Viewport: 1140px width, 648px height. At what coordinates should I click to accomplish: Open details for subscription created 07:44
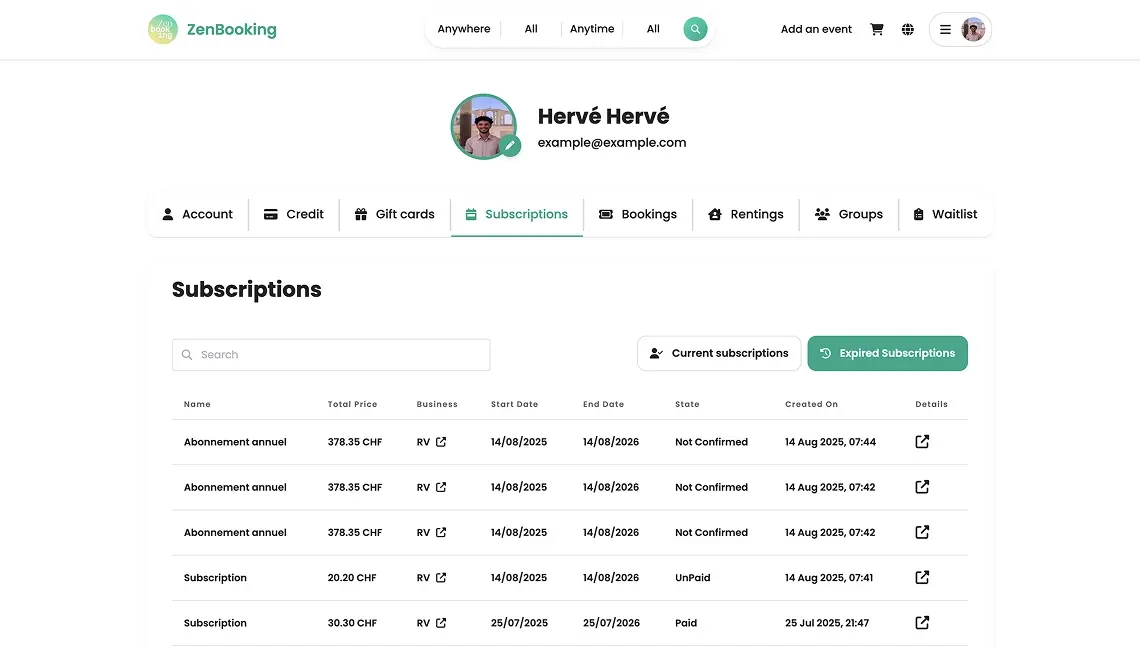(x=922, y=441)
